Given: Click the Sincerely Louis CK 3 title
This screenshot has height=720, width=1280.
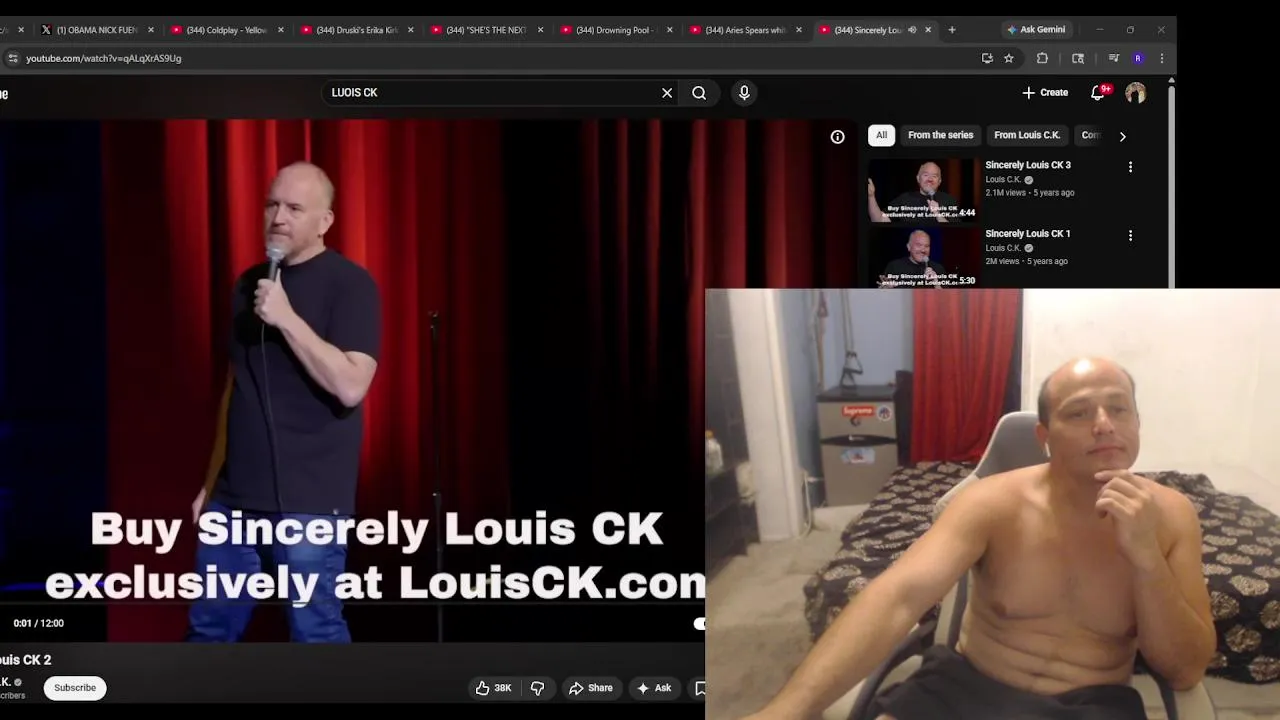Looking at the screenshot, I should (1027, 165).
